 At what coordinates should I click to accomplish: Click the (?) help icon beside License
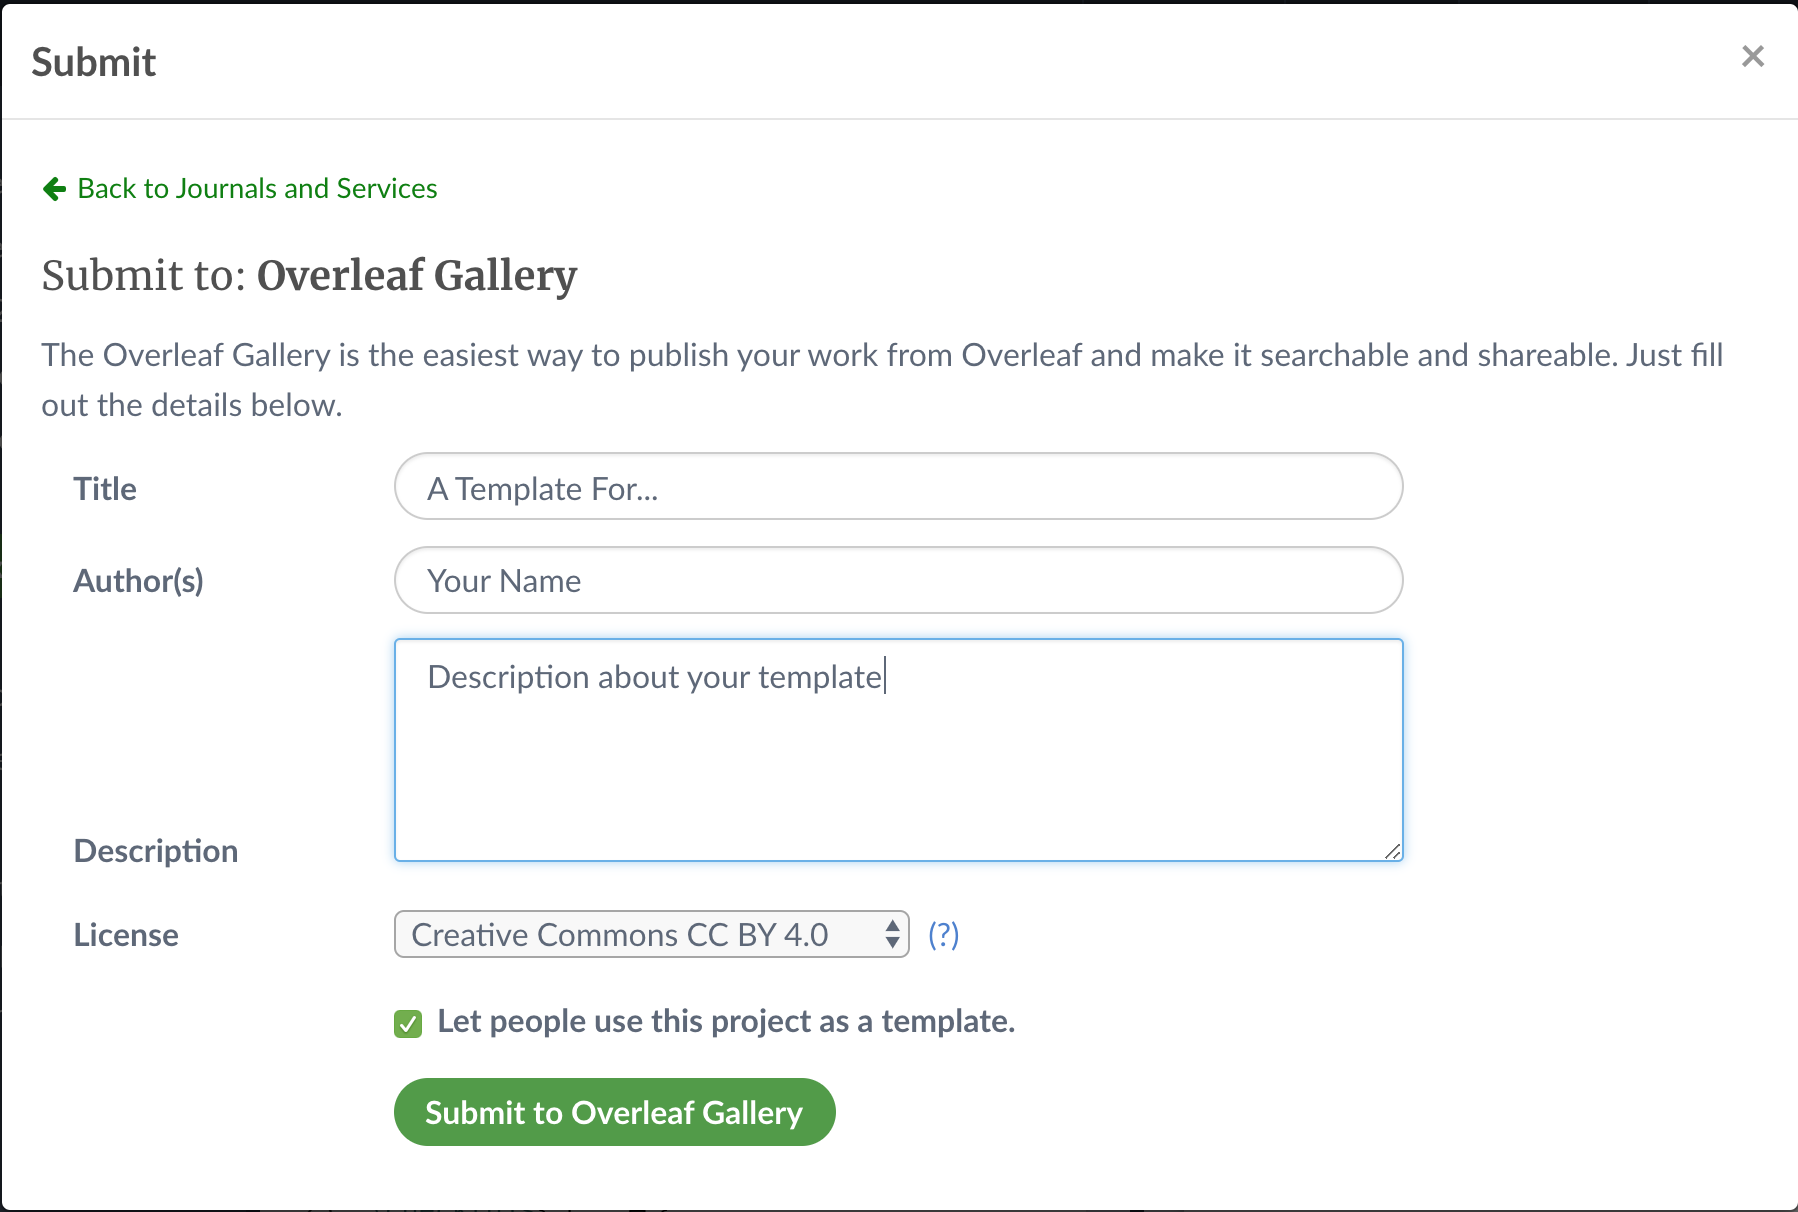[943, 934]
